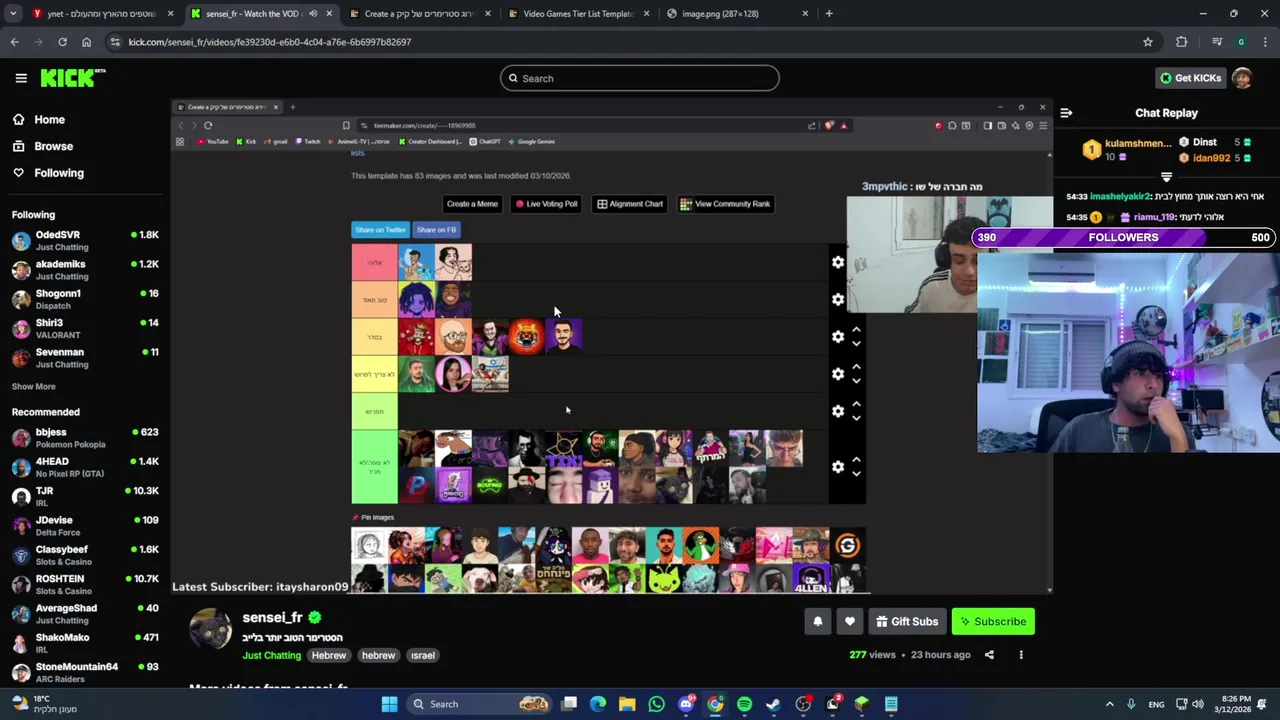
Task: Open the Windows taskbar search box
Action: 480,704
